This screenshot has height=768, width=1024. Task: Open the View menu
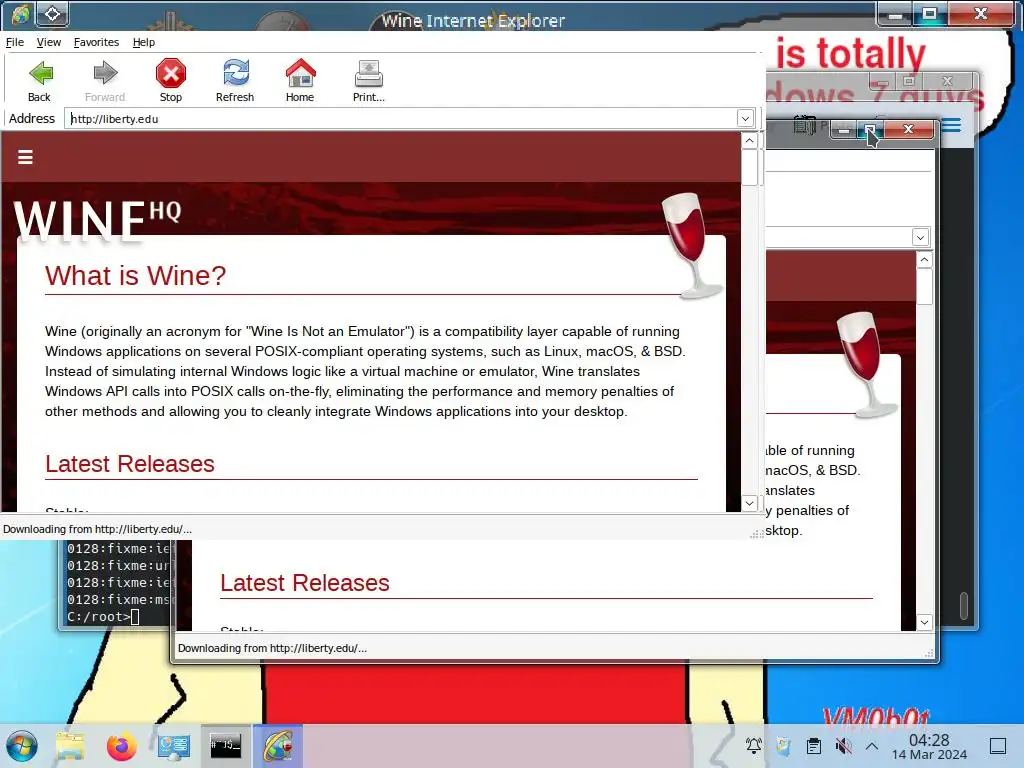(x=49, y=42)
